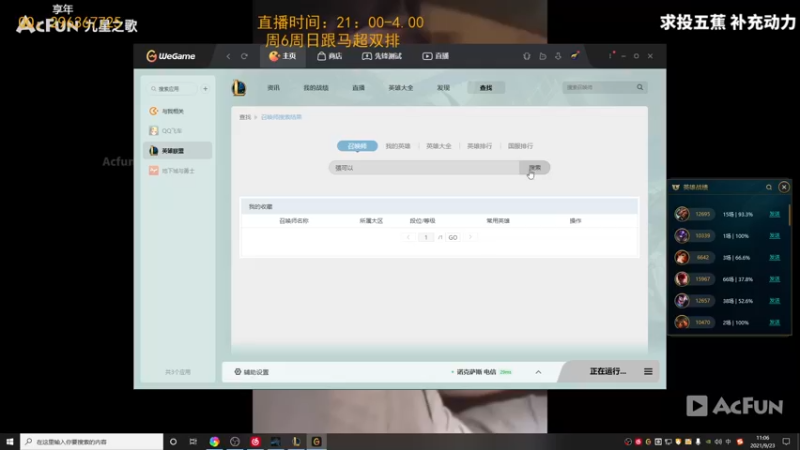This screenshot has width=800, height=450.
Task: Click the hero stats panel scrollbar
Action: coord(789,214)
